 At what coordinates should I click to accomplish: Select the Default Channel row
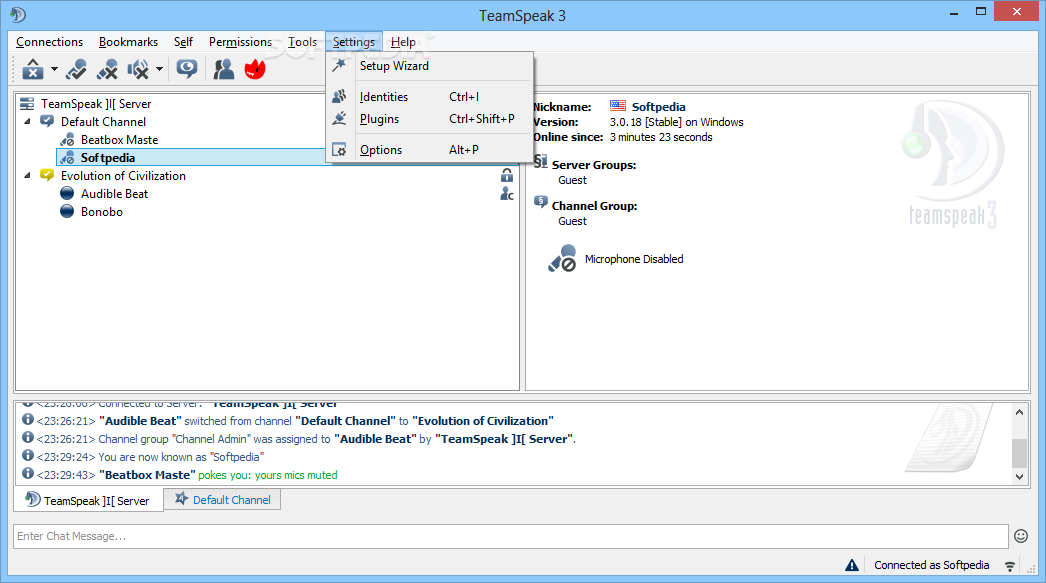(x=103, y=122)
